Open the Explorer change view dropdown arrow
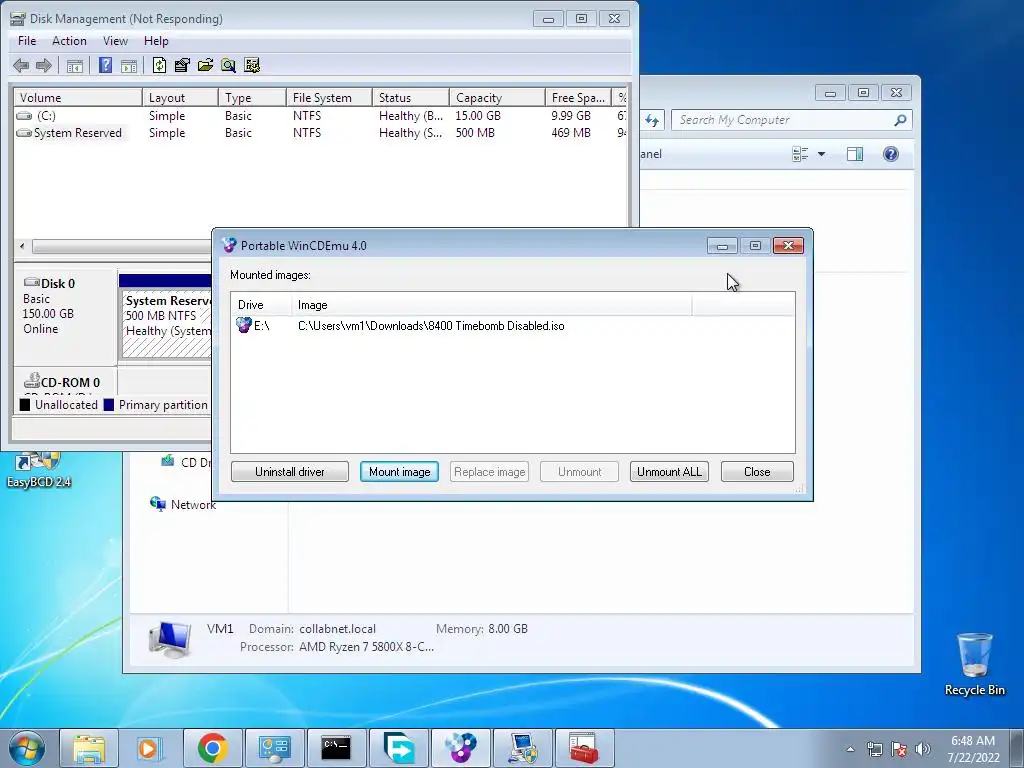 pos(822,154)
